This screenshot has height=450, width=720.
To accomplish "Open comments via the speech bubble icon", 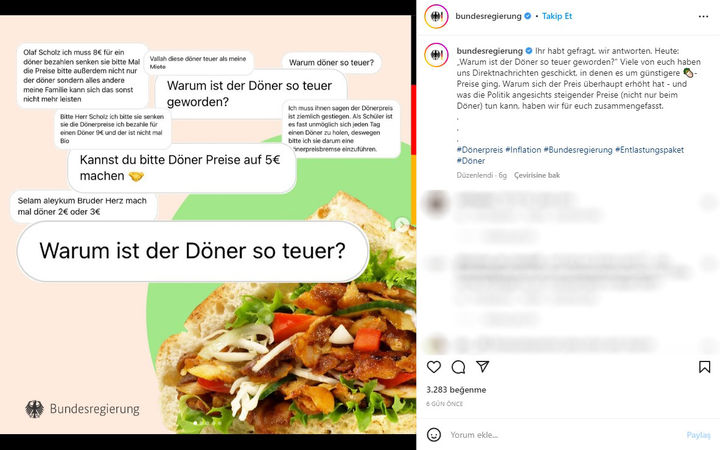I will tap(458, 366).
